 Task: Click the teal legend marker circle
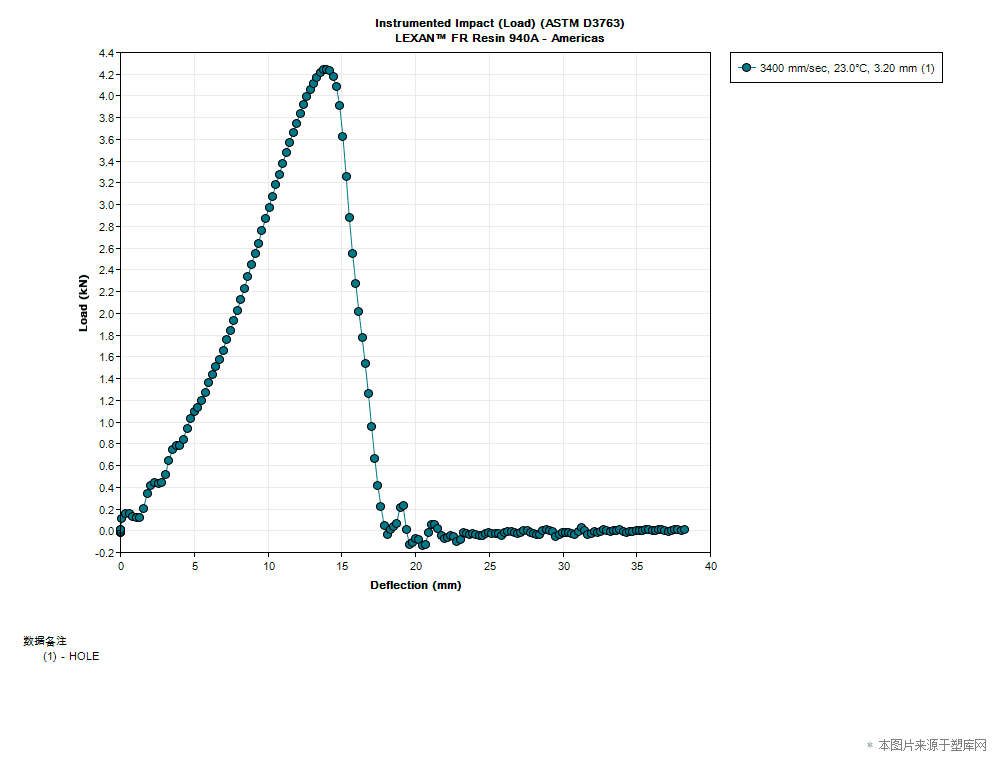(746, 68)
